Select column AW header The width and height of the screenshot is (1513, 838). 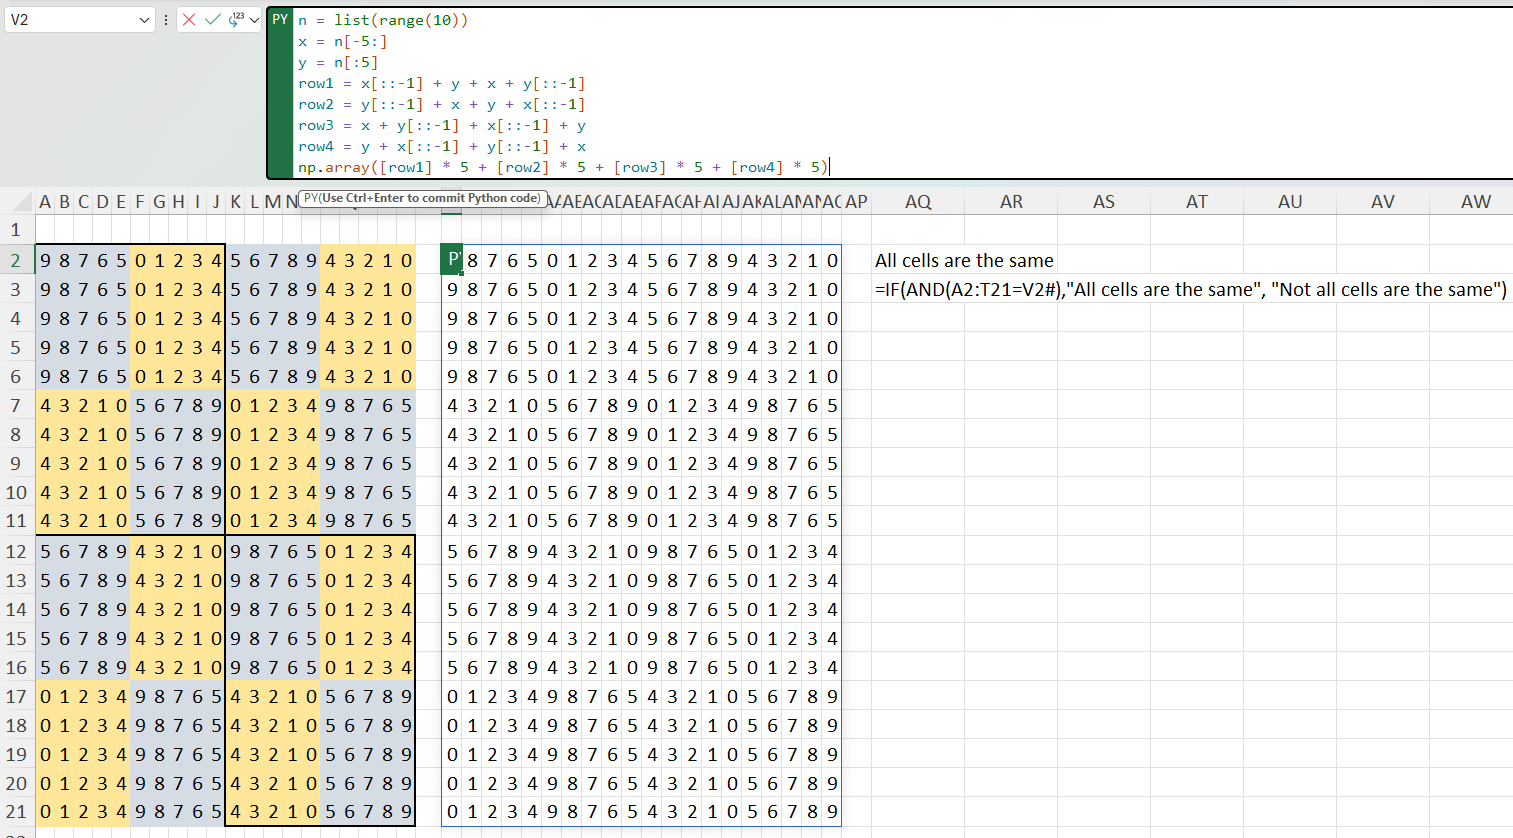click(x=1476, y=202)
